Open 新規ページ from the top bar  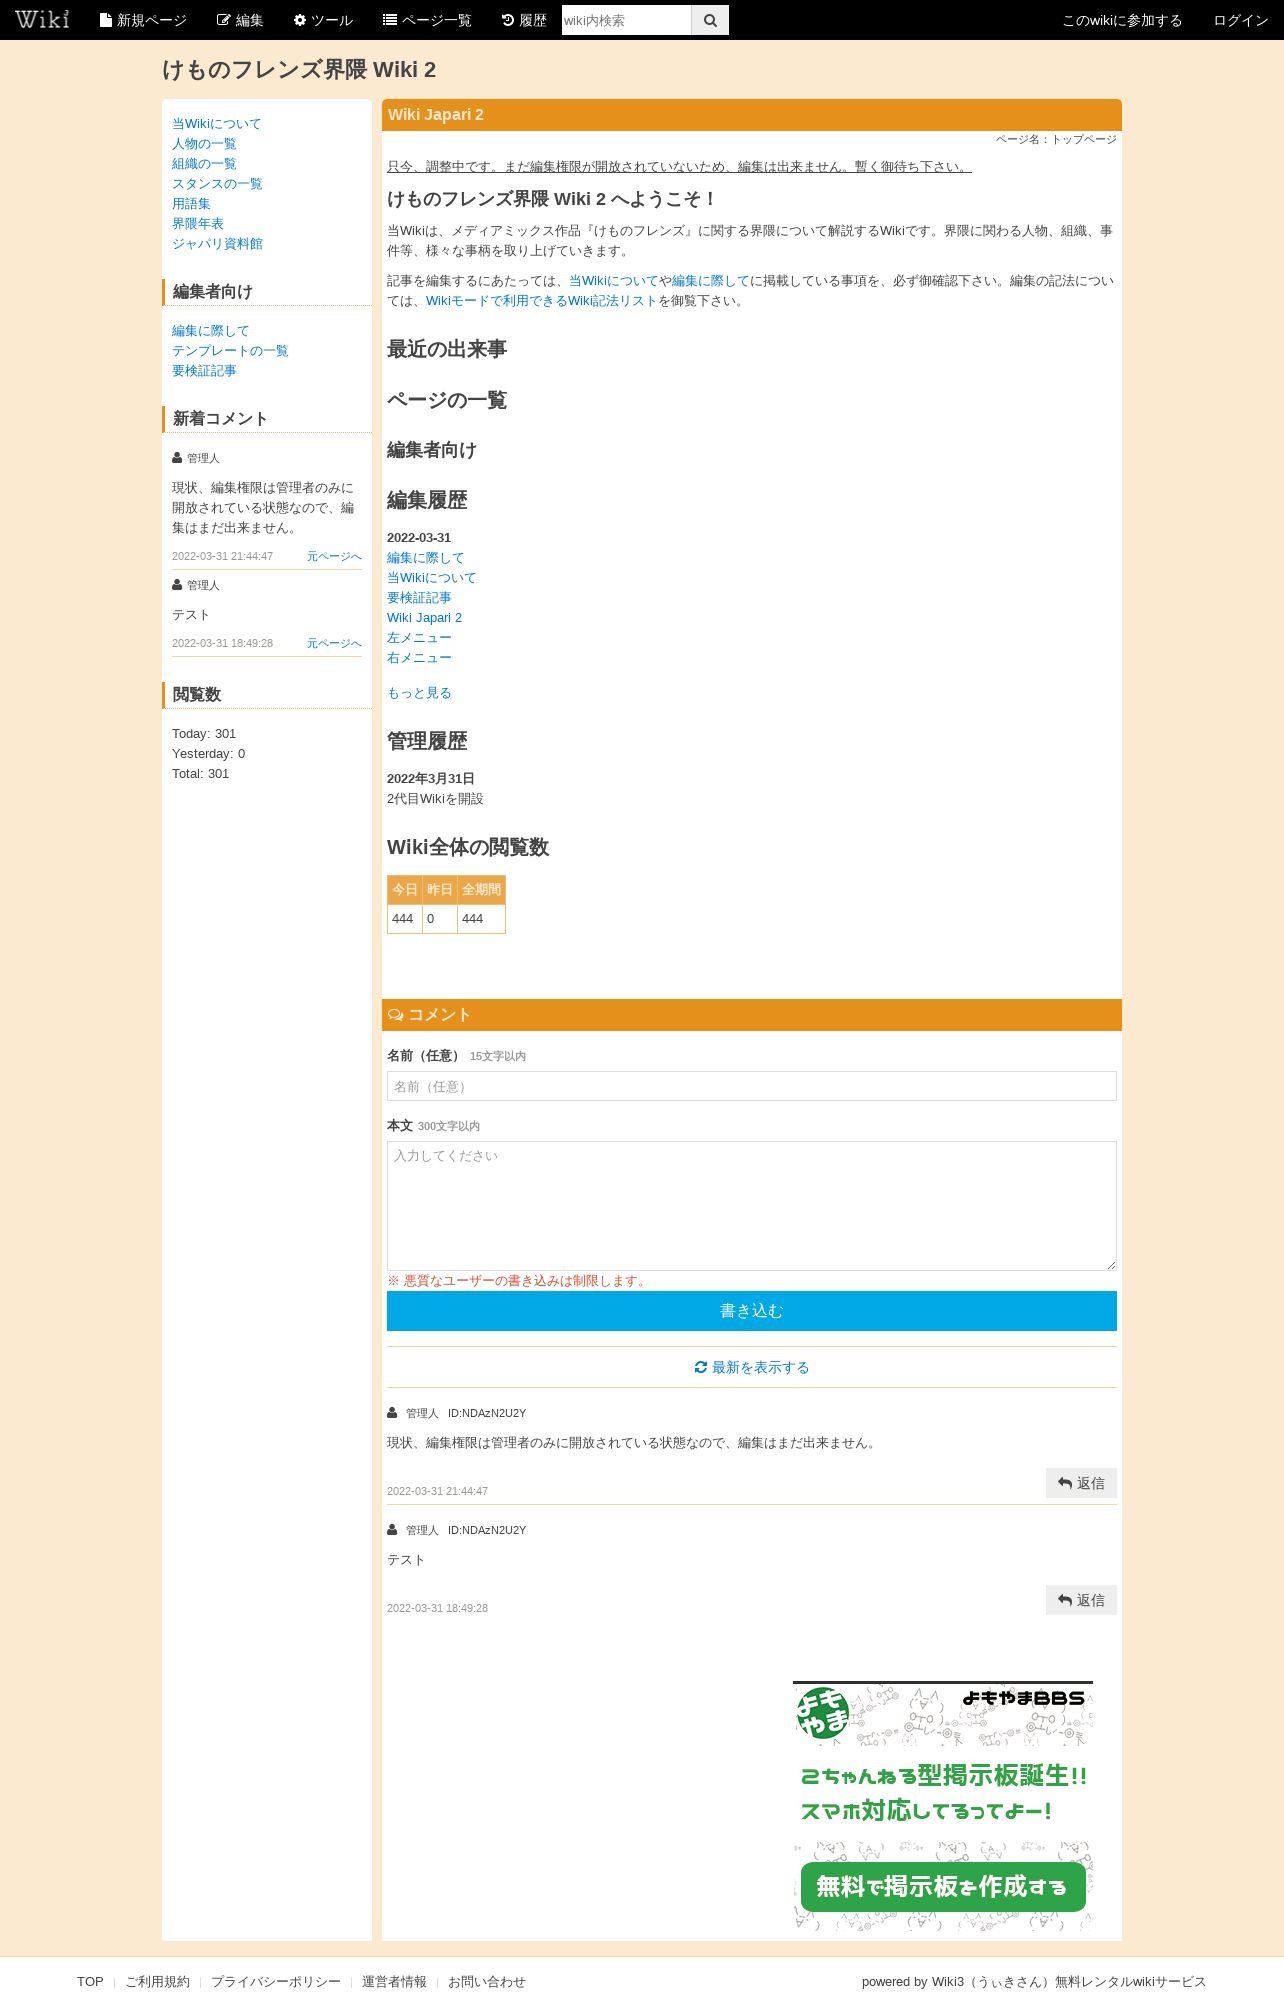[143, 20]
